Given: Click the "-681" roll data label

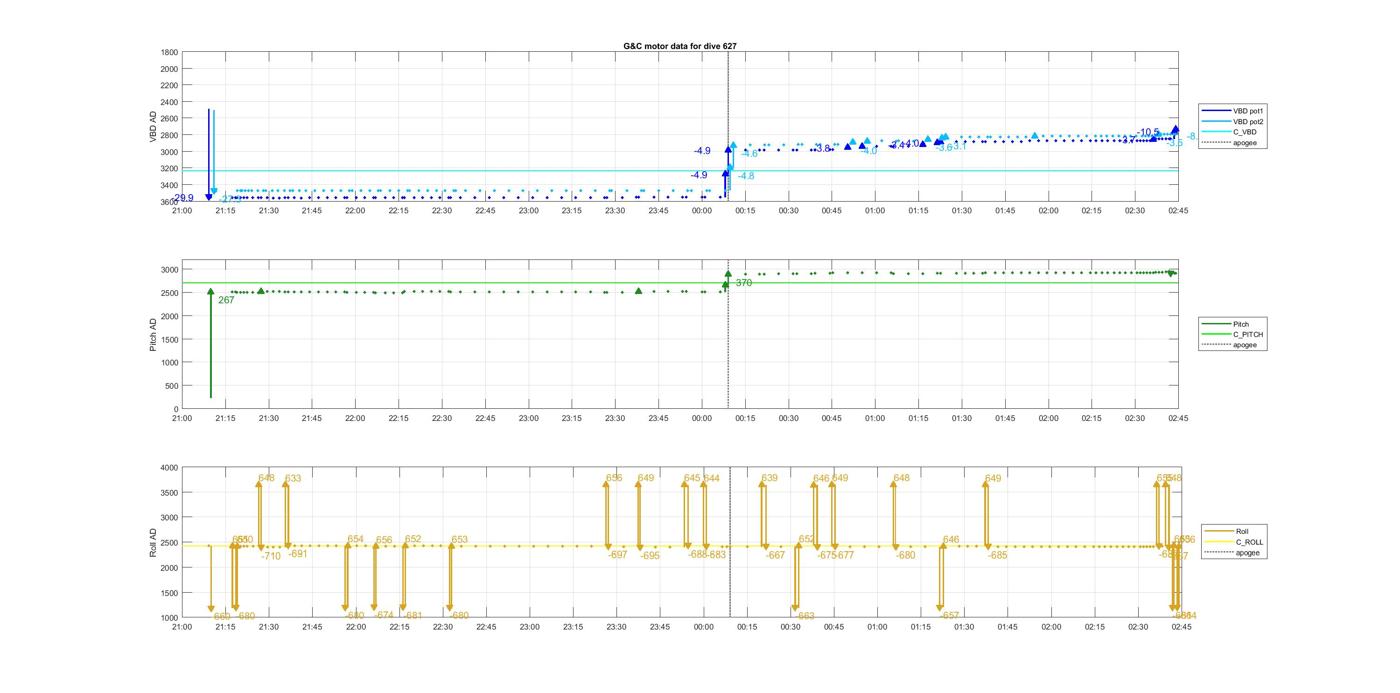Looking at the screenshot, I should point(413,616).
